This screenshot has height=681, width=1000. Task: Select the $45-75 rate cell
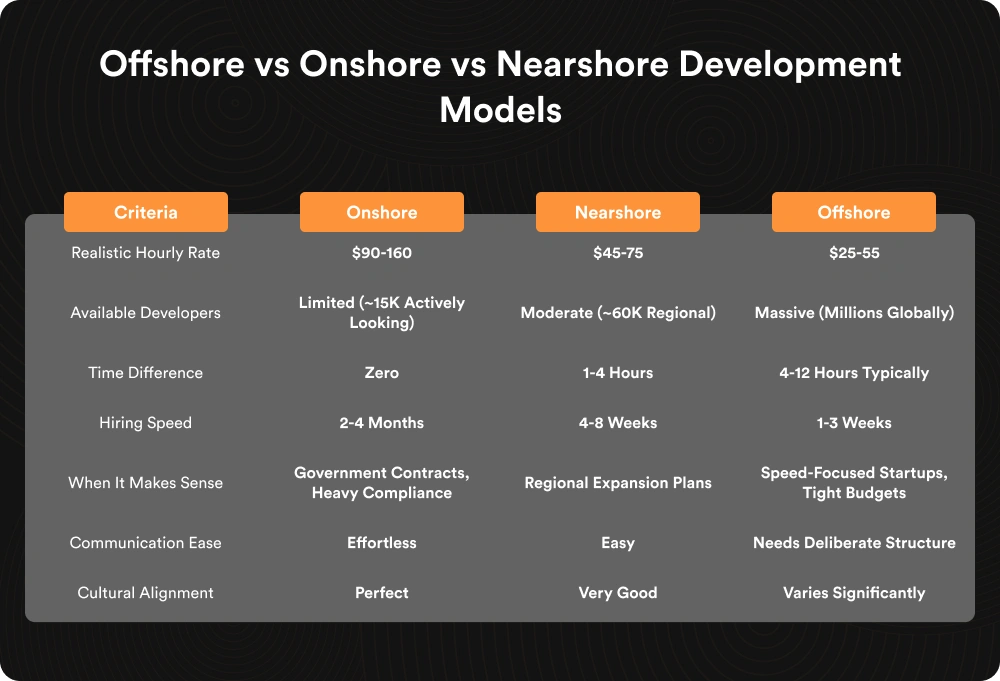click(x=617, y=253)
